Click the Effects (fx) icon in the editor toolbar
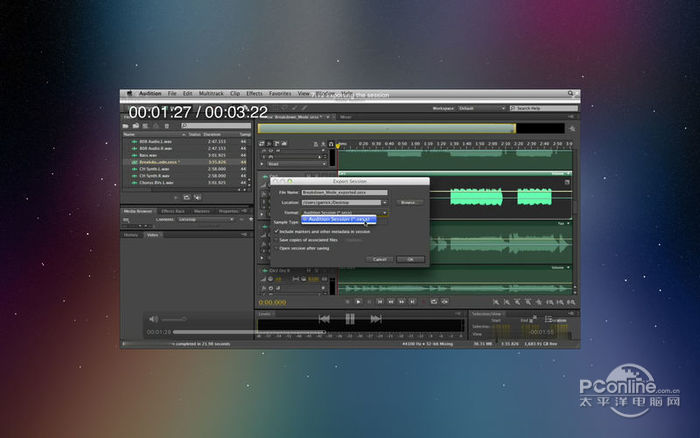Viewport: 700px width, 438px height. (x=269, y=144)
